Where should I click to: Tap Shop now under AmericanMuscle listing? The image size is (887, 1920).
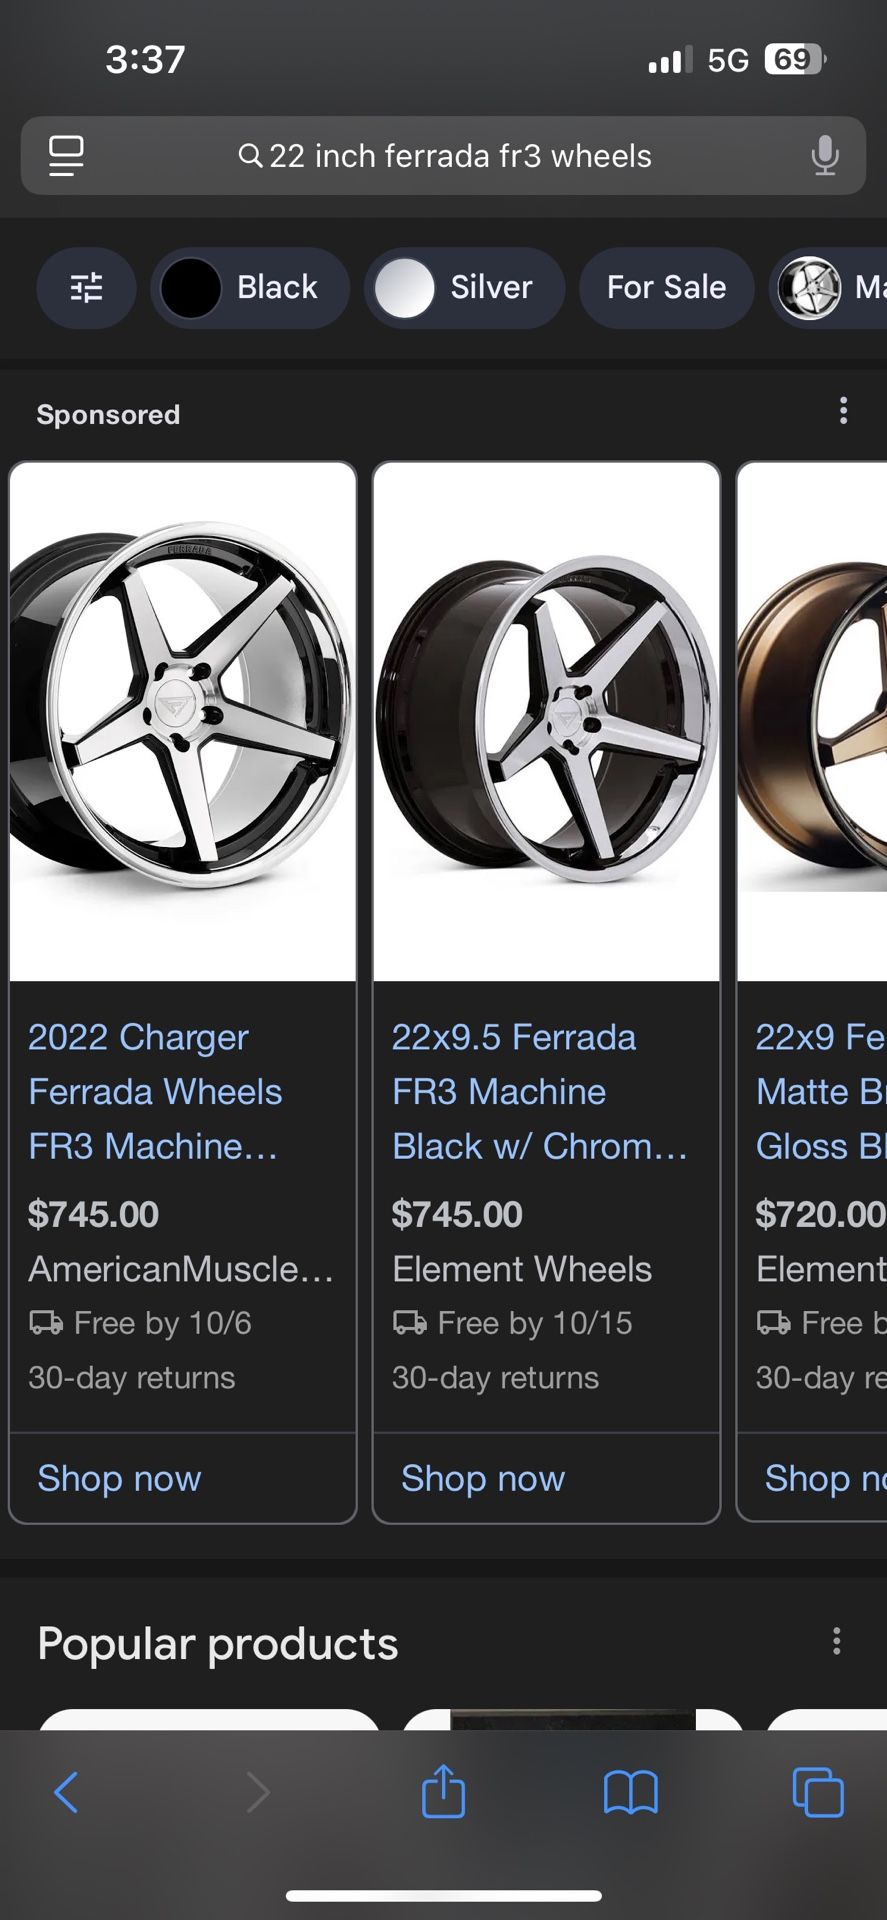point(119,1478)
